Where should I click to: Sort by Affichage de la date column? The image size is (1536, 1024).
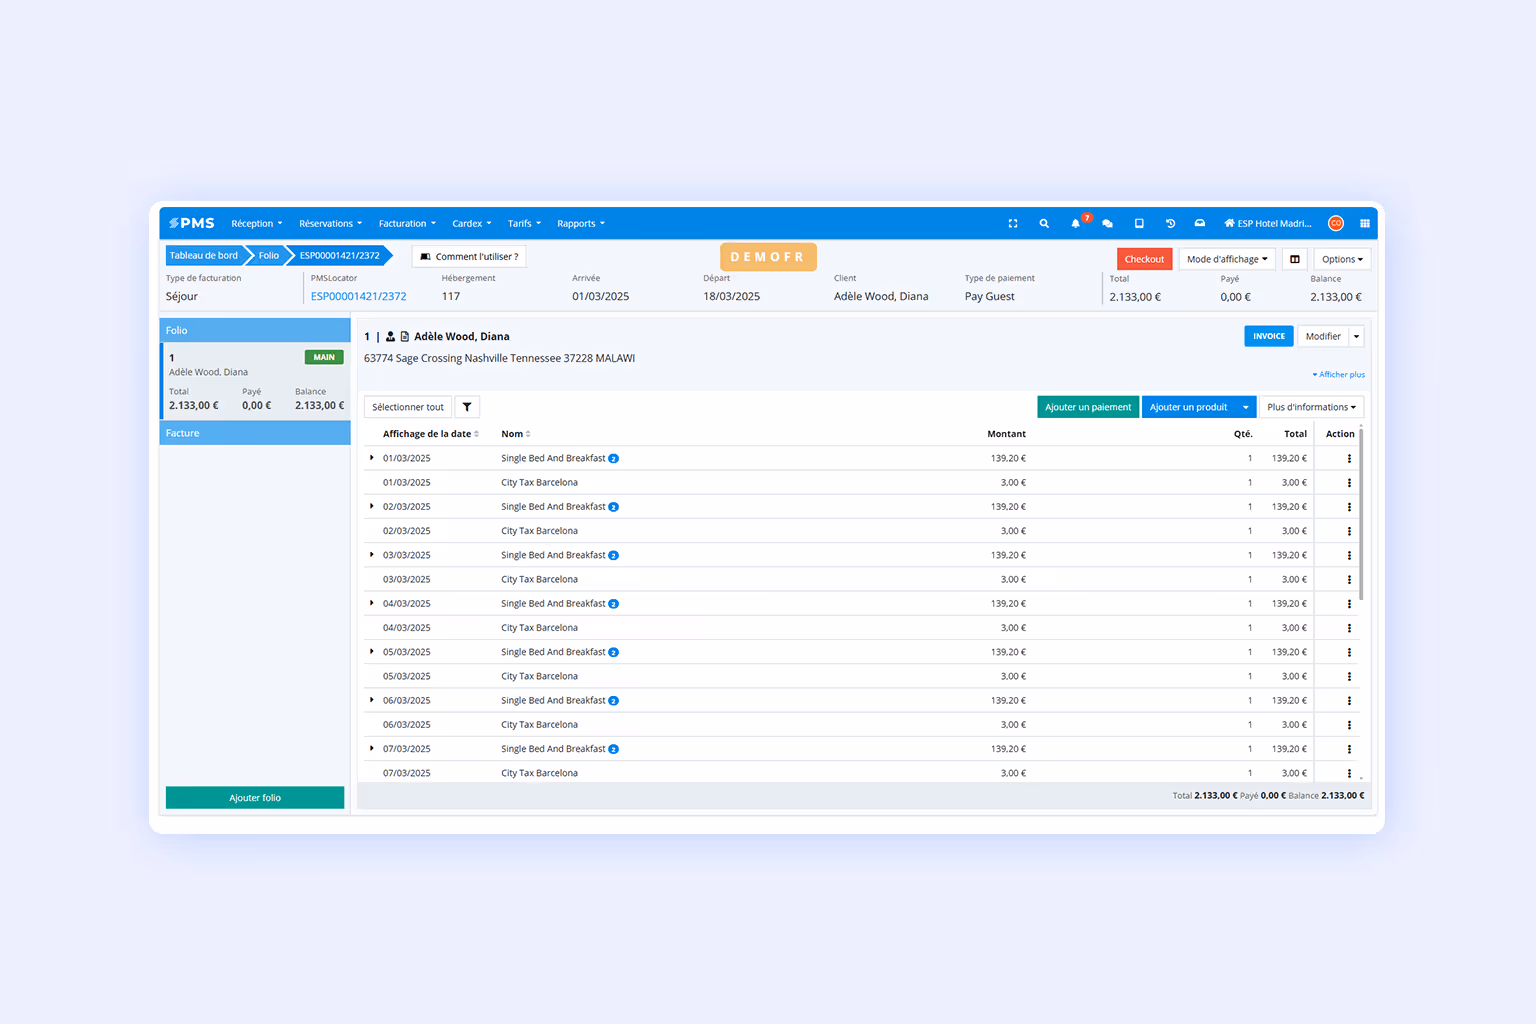[431, 434]
